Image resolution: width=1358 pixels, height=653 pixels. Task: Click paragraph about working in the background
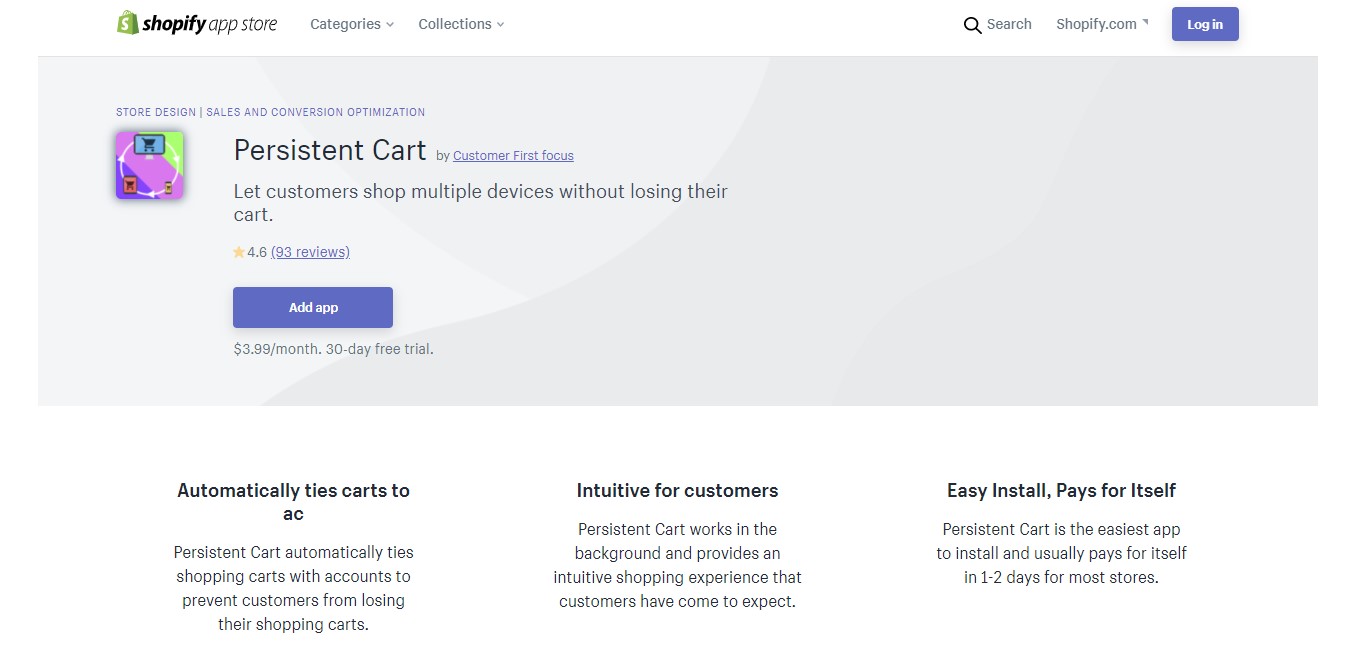click(x=677, y=565)
